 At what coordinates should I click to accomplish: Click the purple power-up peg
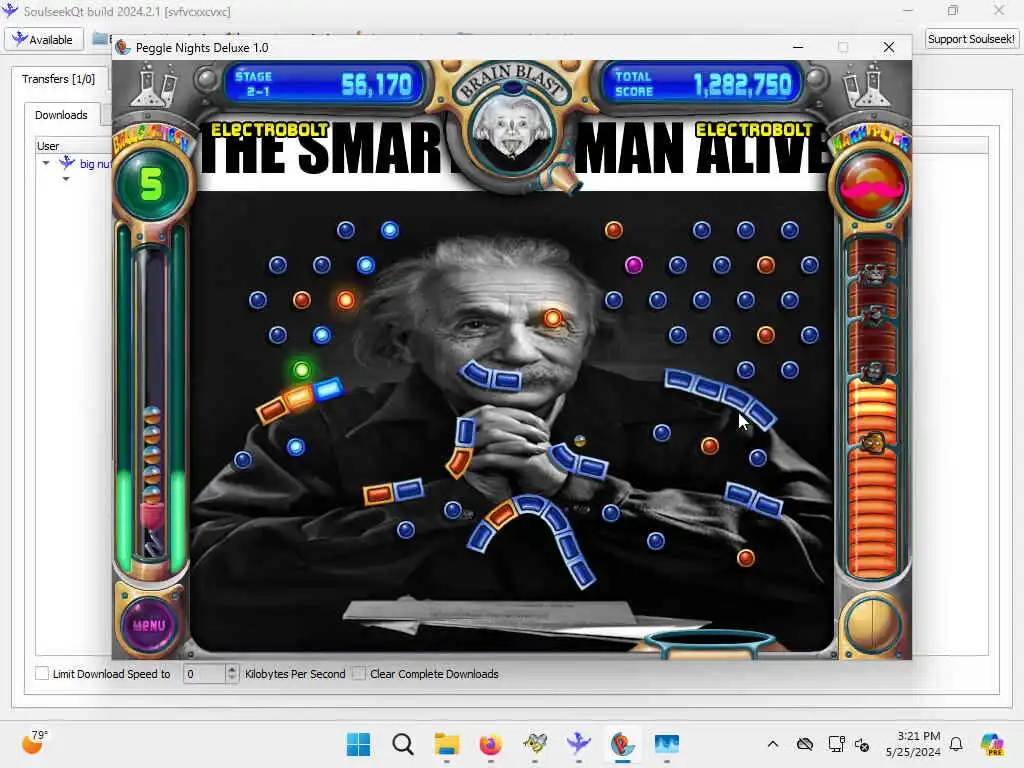633,265
